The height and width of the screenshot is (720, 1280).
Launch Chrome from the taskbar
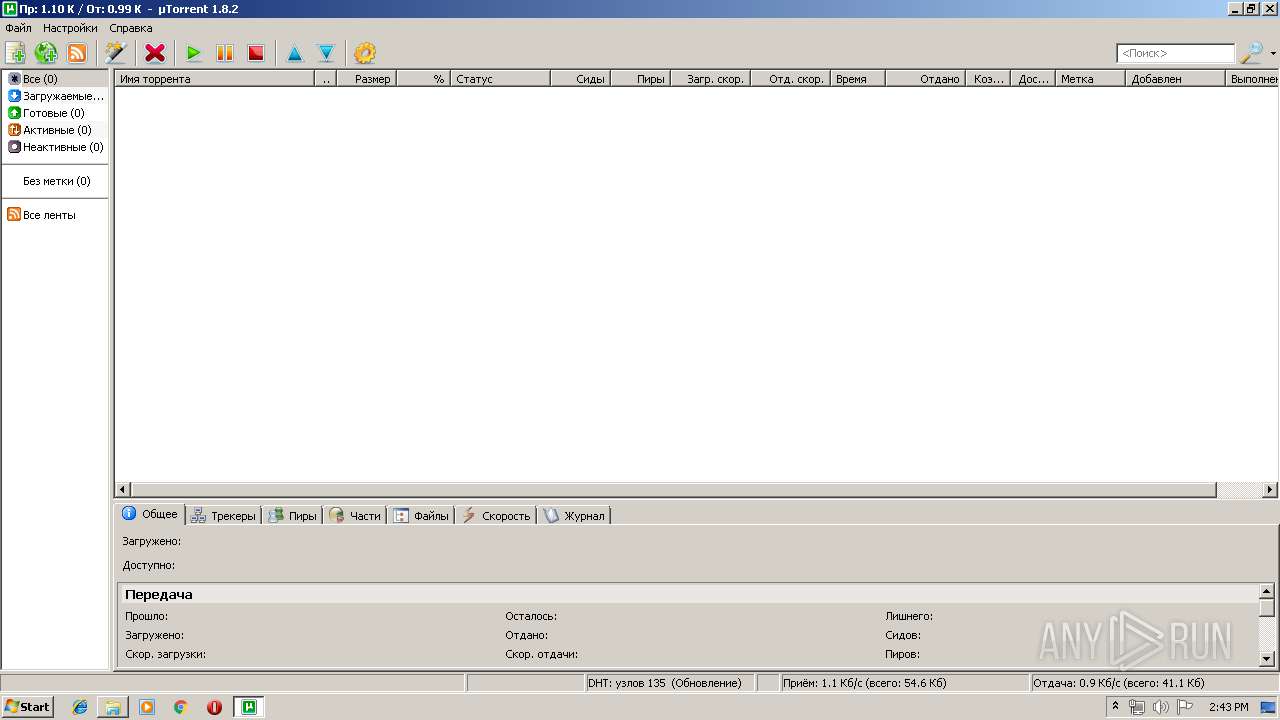(x=181, y=707)
